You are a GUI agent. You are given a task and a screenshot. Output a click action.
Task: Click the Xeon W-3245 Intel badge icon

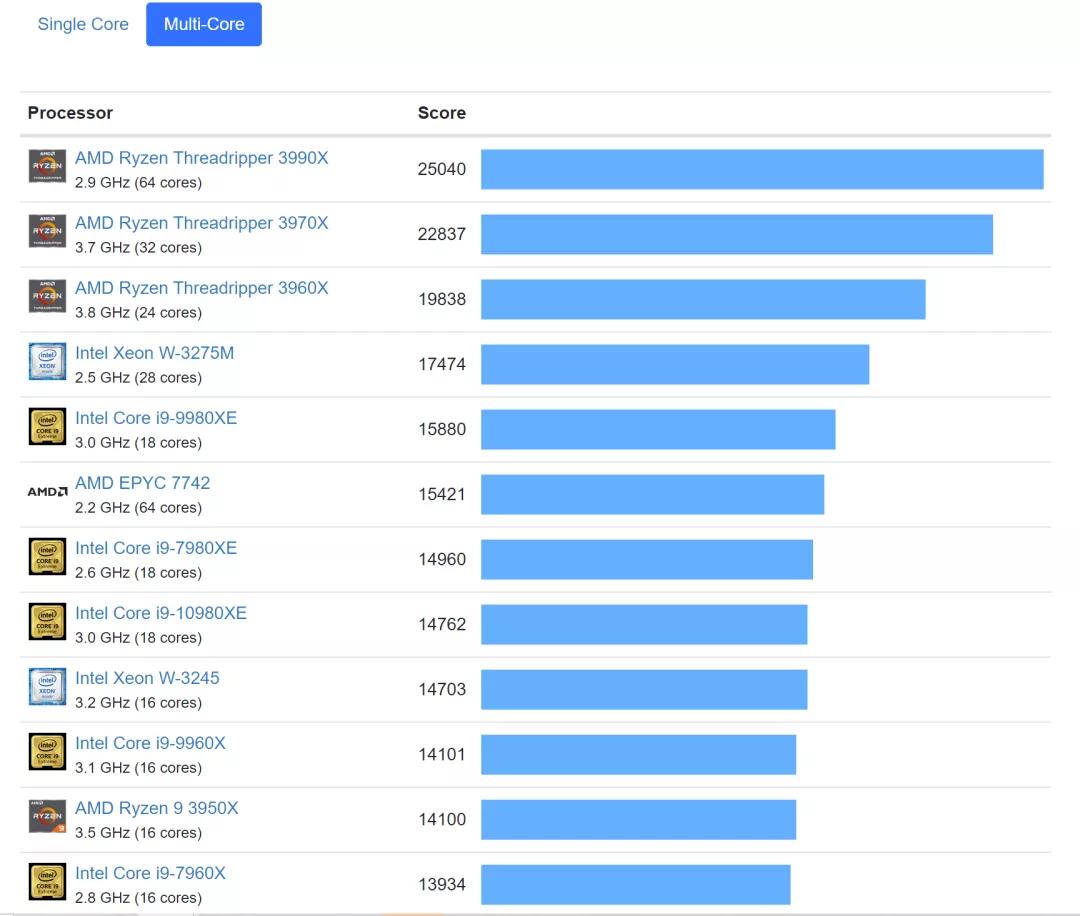47,687
